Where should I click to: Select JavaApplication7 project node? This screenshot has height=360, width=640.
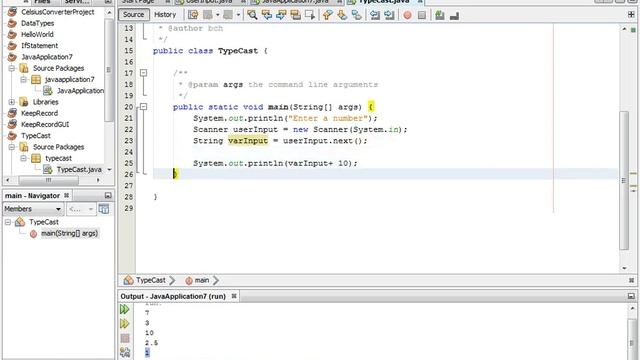pos(47,57)
